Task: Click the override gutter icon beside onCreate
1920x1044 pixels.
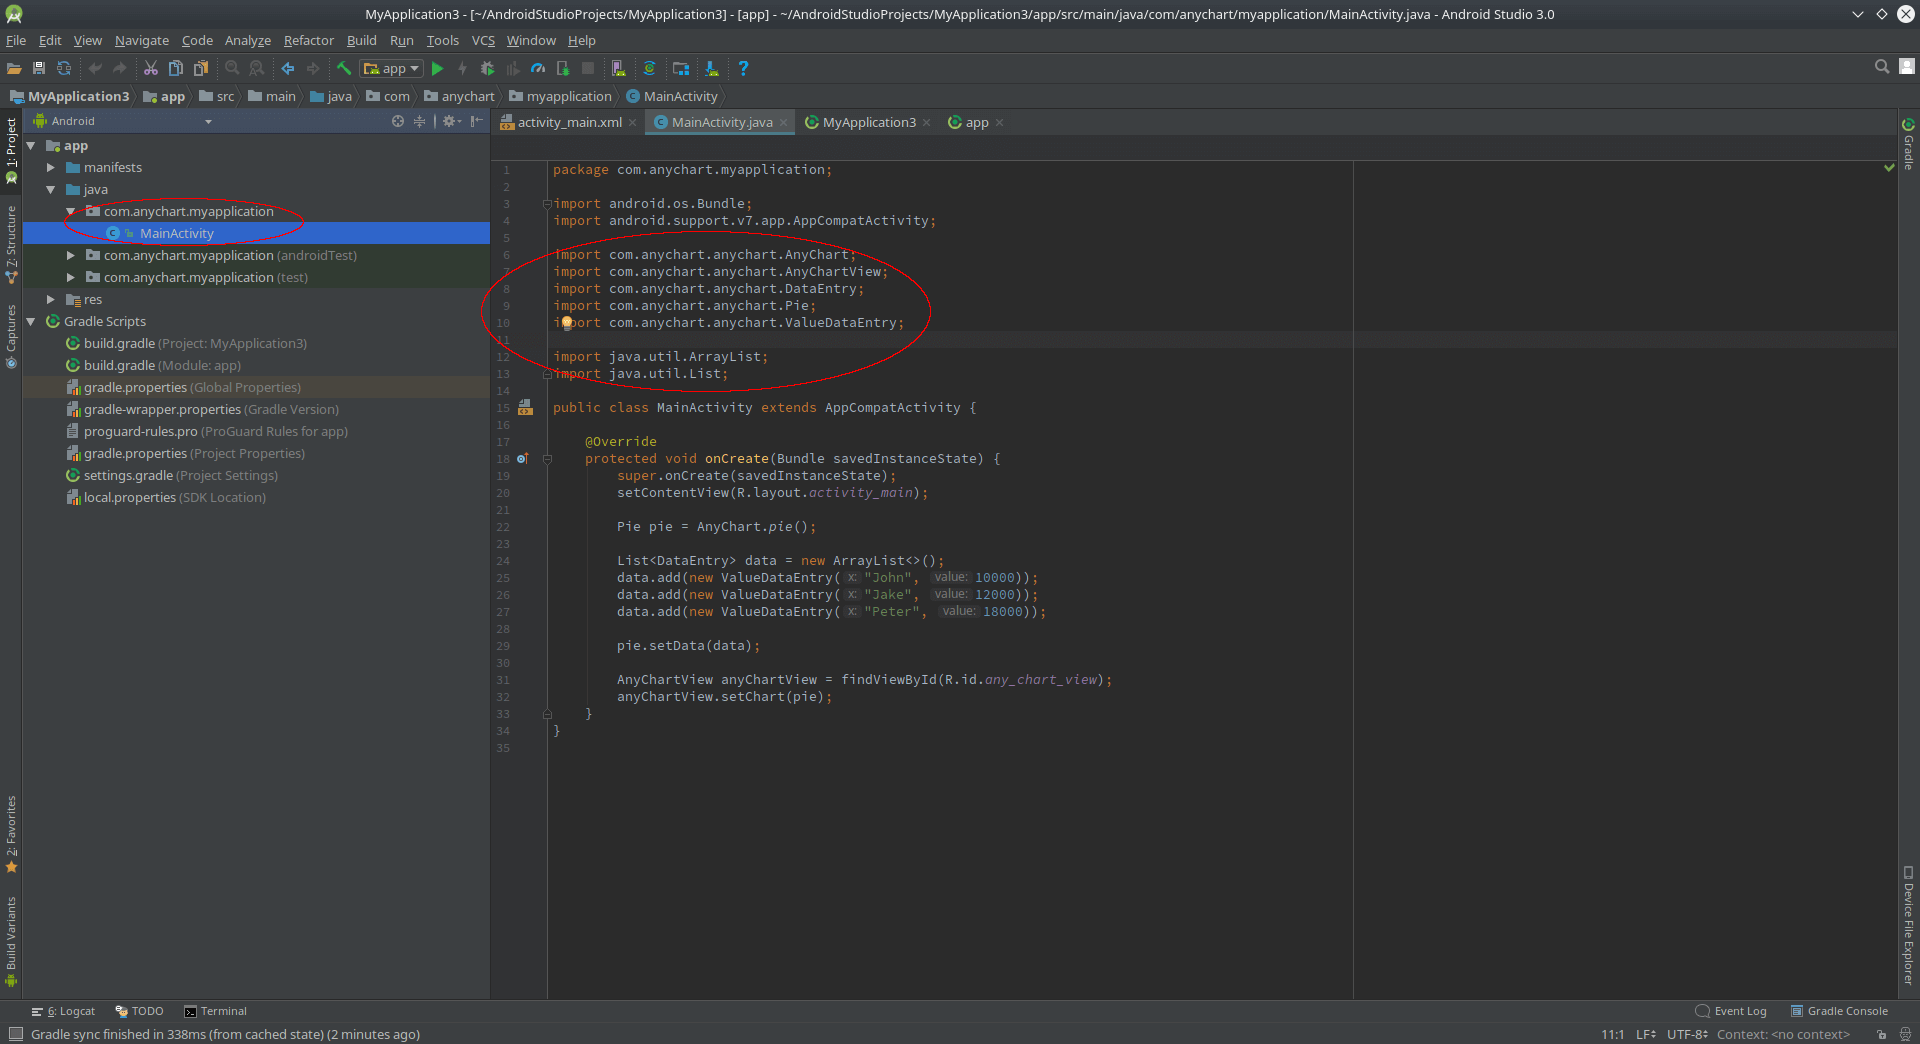Action: (522, 459)
